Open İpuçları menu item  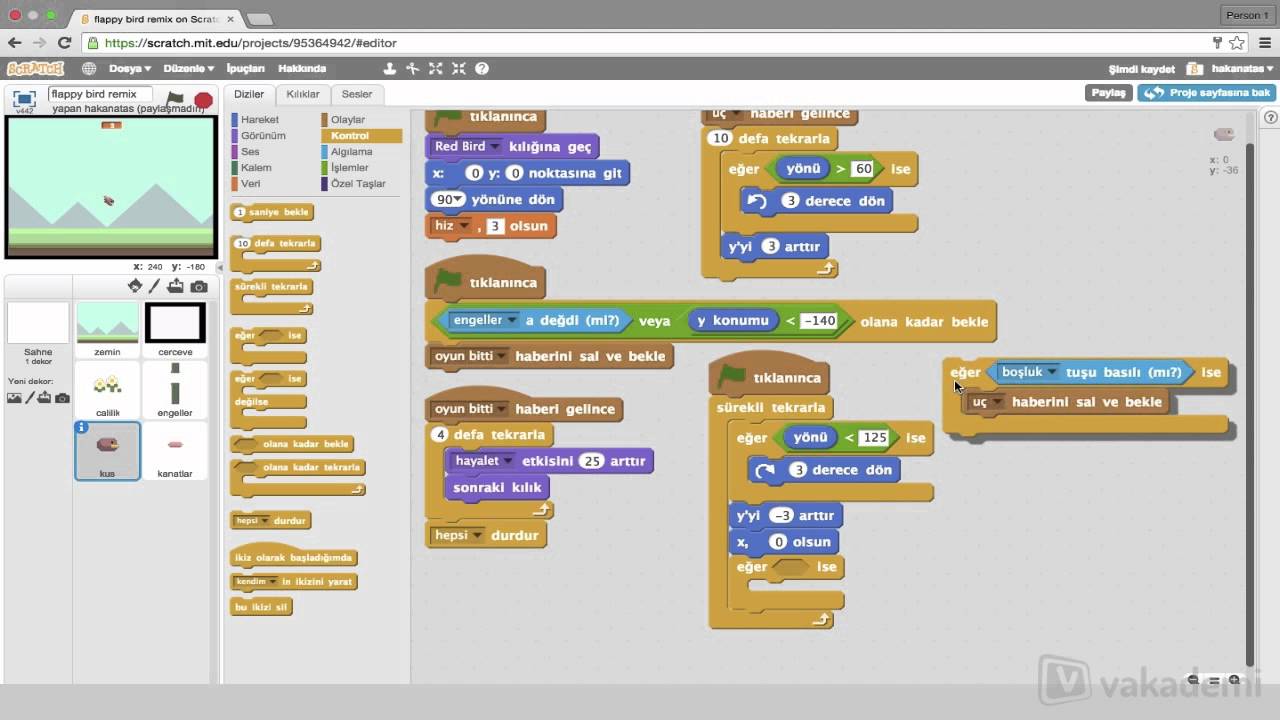pyautogui.click(x=245, y=69)
